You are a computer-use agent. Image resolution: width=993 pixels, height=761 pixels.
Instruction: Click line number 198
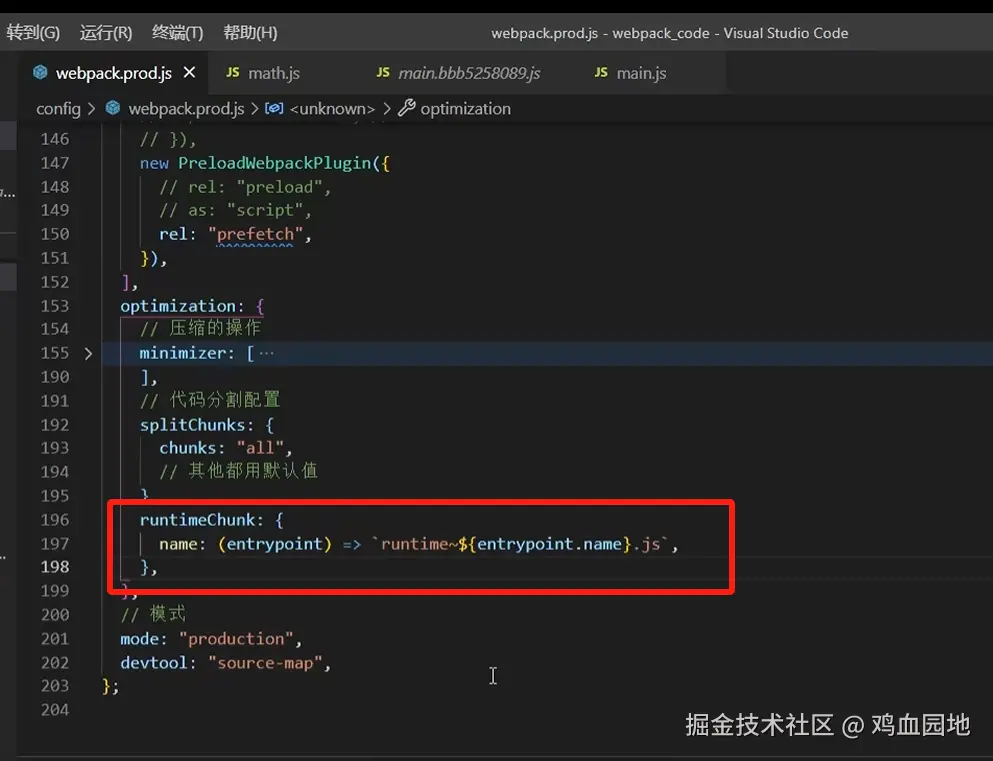click(54, 567)
